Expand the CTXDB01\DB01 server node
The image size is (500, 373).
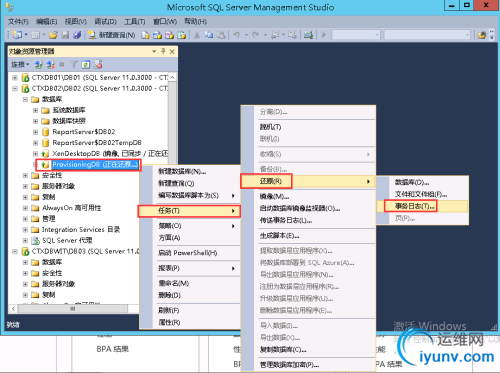click(x=15, y=78)
